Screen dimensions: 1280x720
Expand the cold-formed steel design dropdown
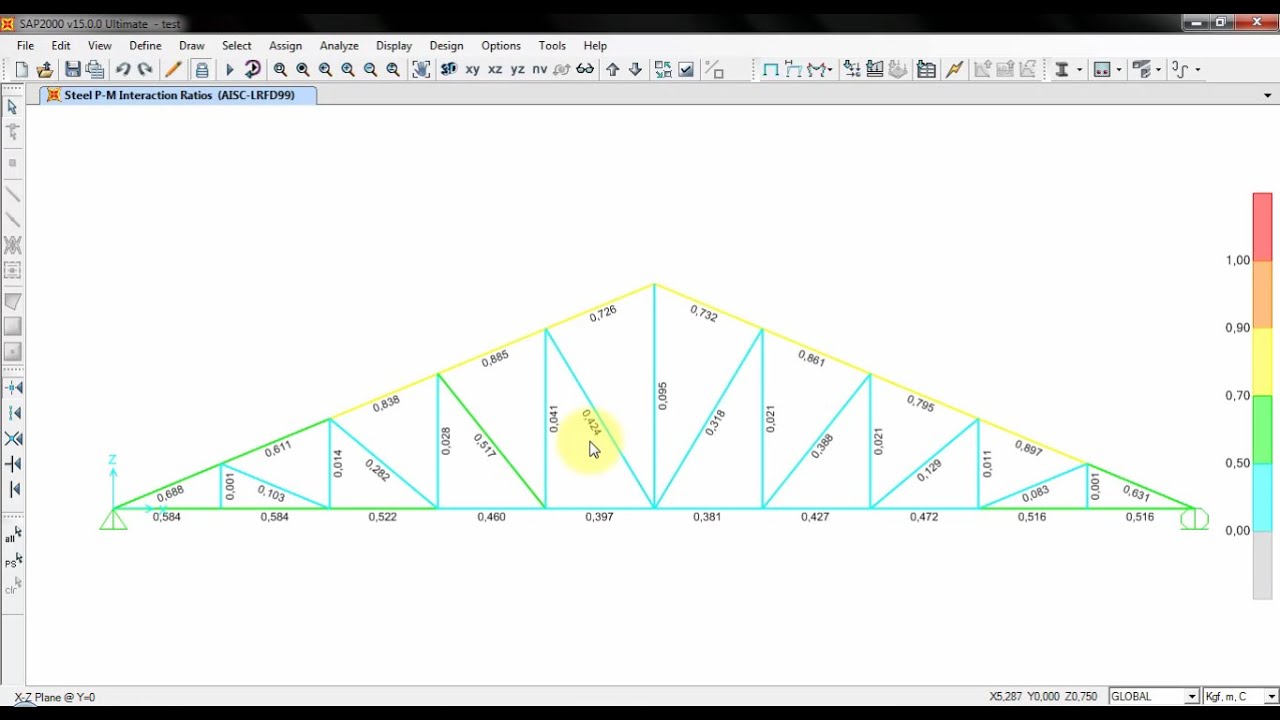click(1197, 69)
